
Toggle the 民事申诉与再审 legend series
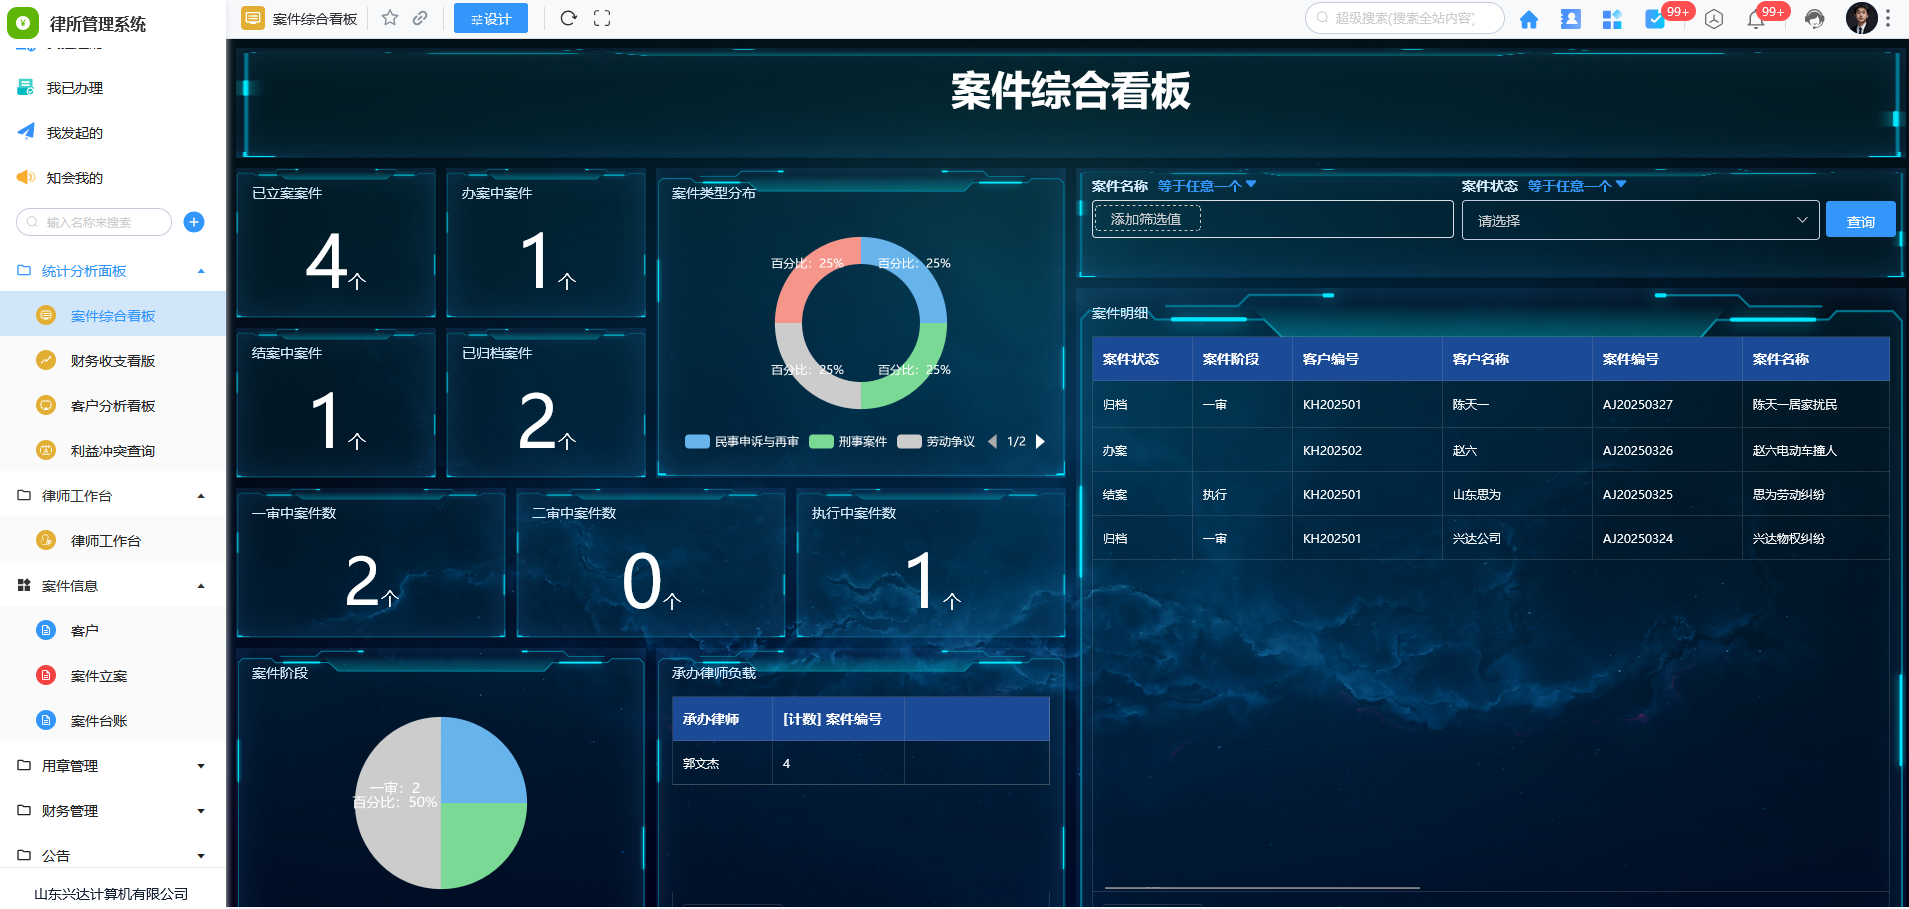(x=742, y=442)
